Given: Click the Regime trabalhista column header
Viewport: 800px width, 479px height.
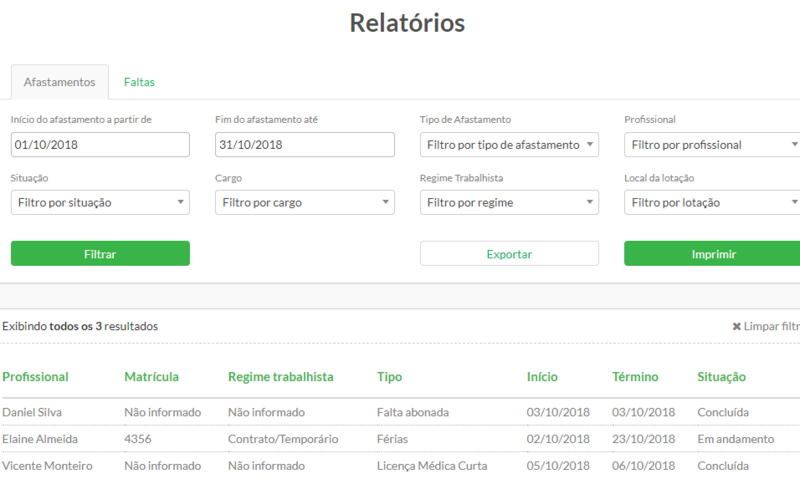Looking at the screenshot, I should coord(280,377).
